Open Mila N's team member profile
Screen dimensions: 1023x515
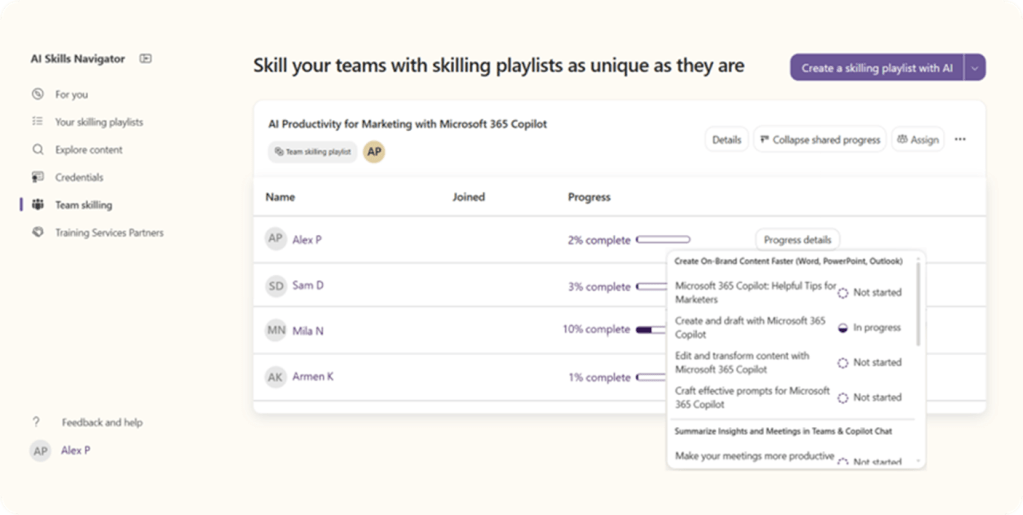pos(307,330)
